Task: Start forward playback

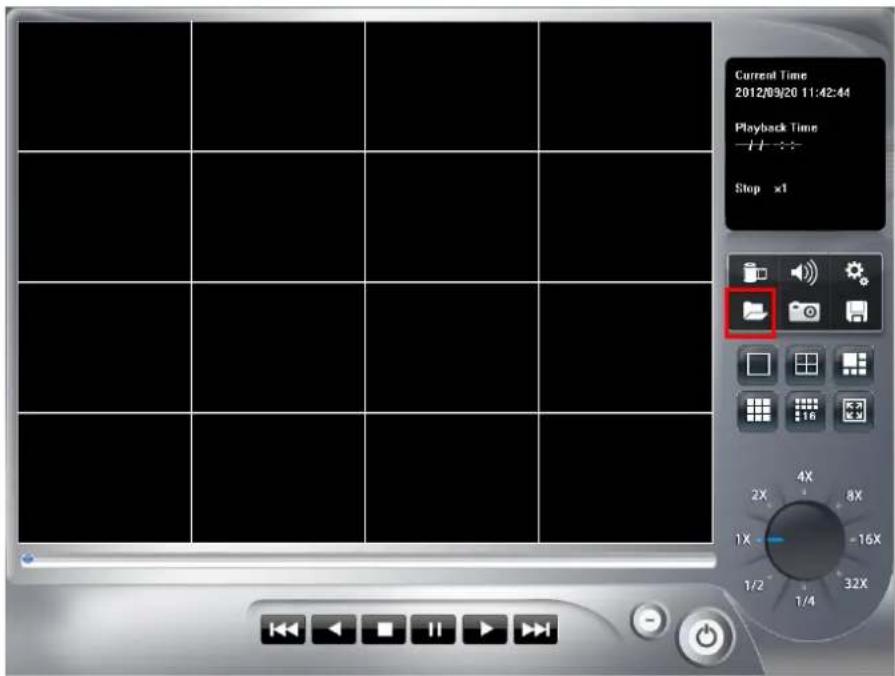Action: [485, 629]
